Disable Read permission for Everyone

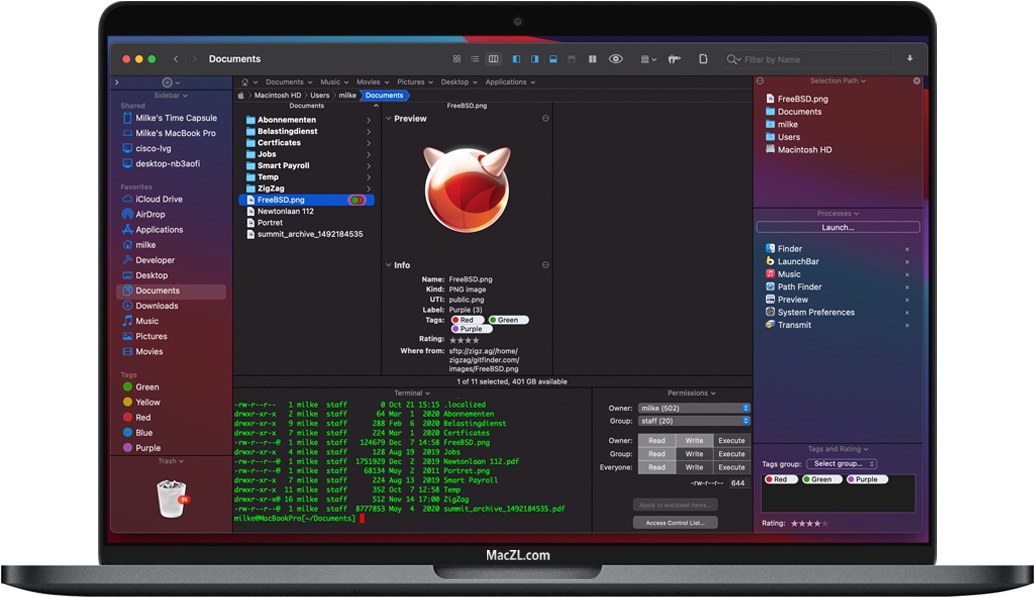[x=657, y=467]
